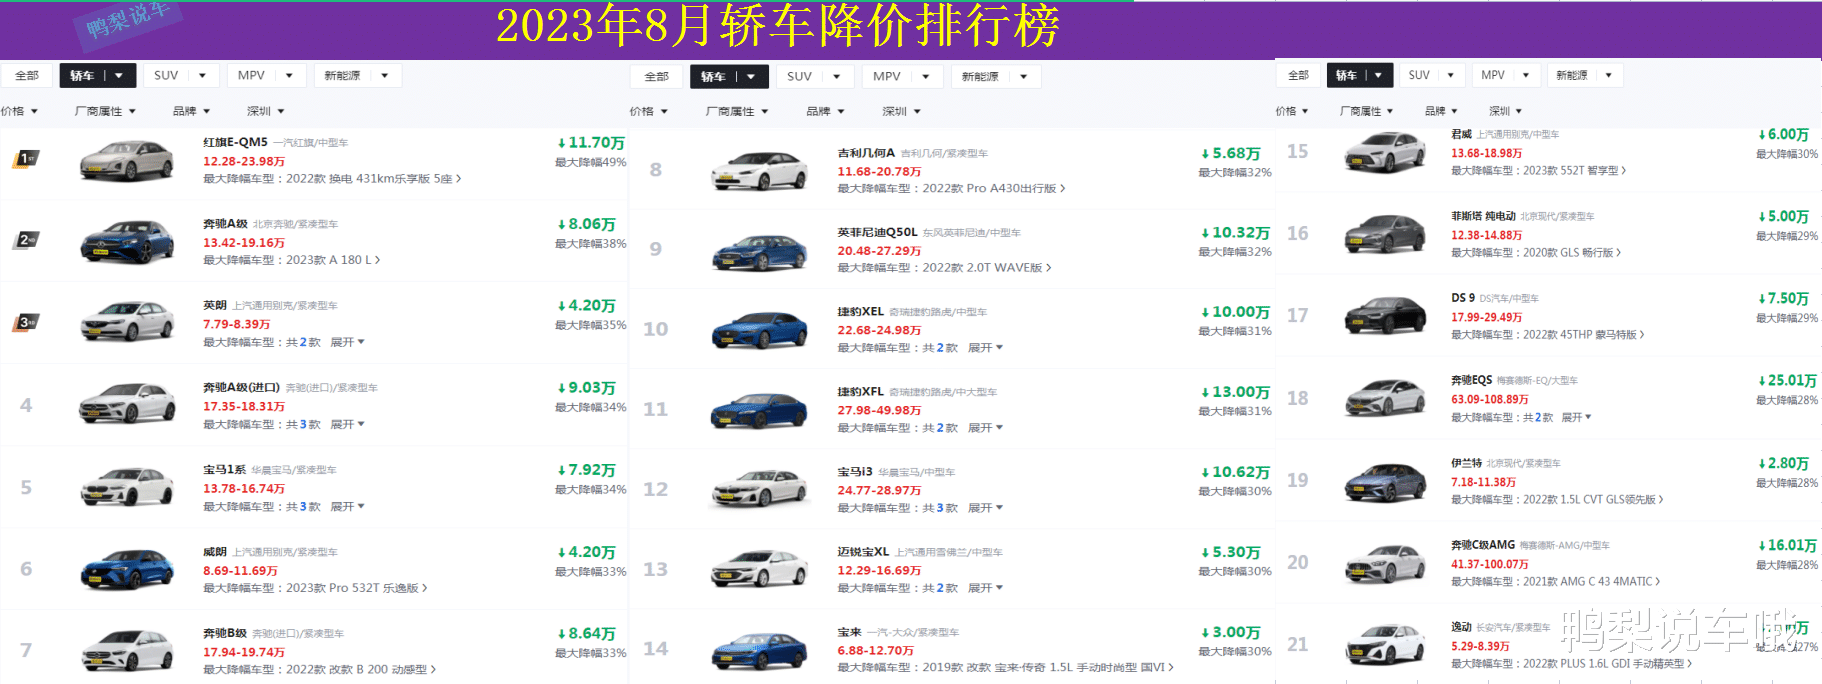Open the 英菲尼迪Q50L car thumbnail
The width and height of the screenshot is (1822, 684).
pos(760,251)
